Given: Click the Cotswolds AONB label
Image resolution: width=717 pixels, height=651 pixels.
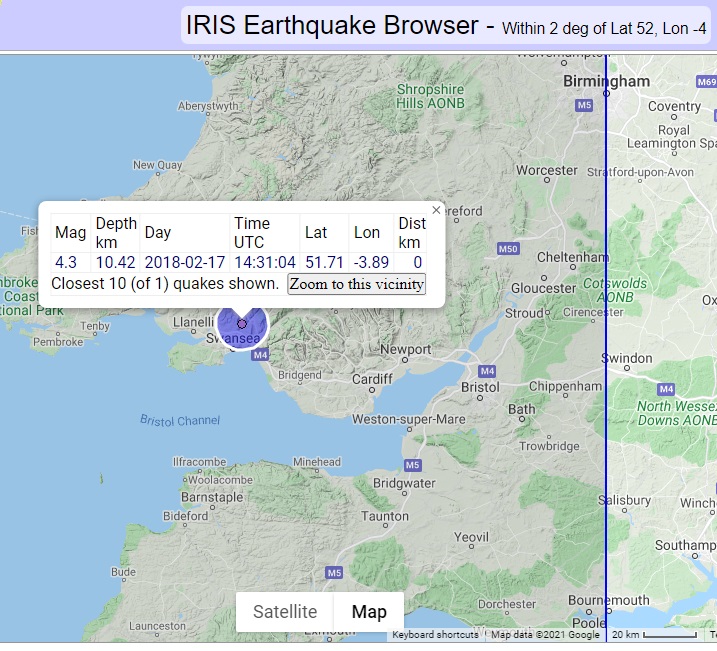Looking at the screenshot, I should pyautogui.click(x=615, y=290).
